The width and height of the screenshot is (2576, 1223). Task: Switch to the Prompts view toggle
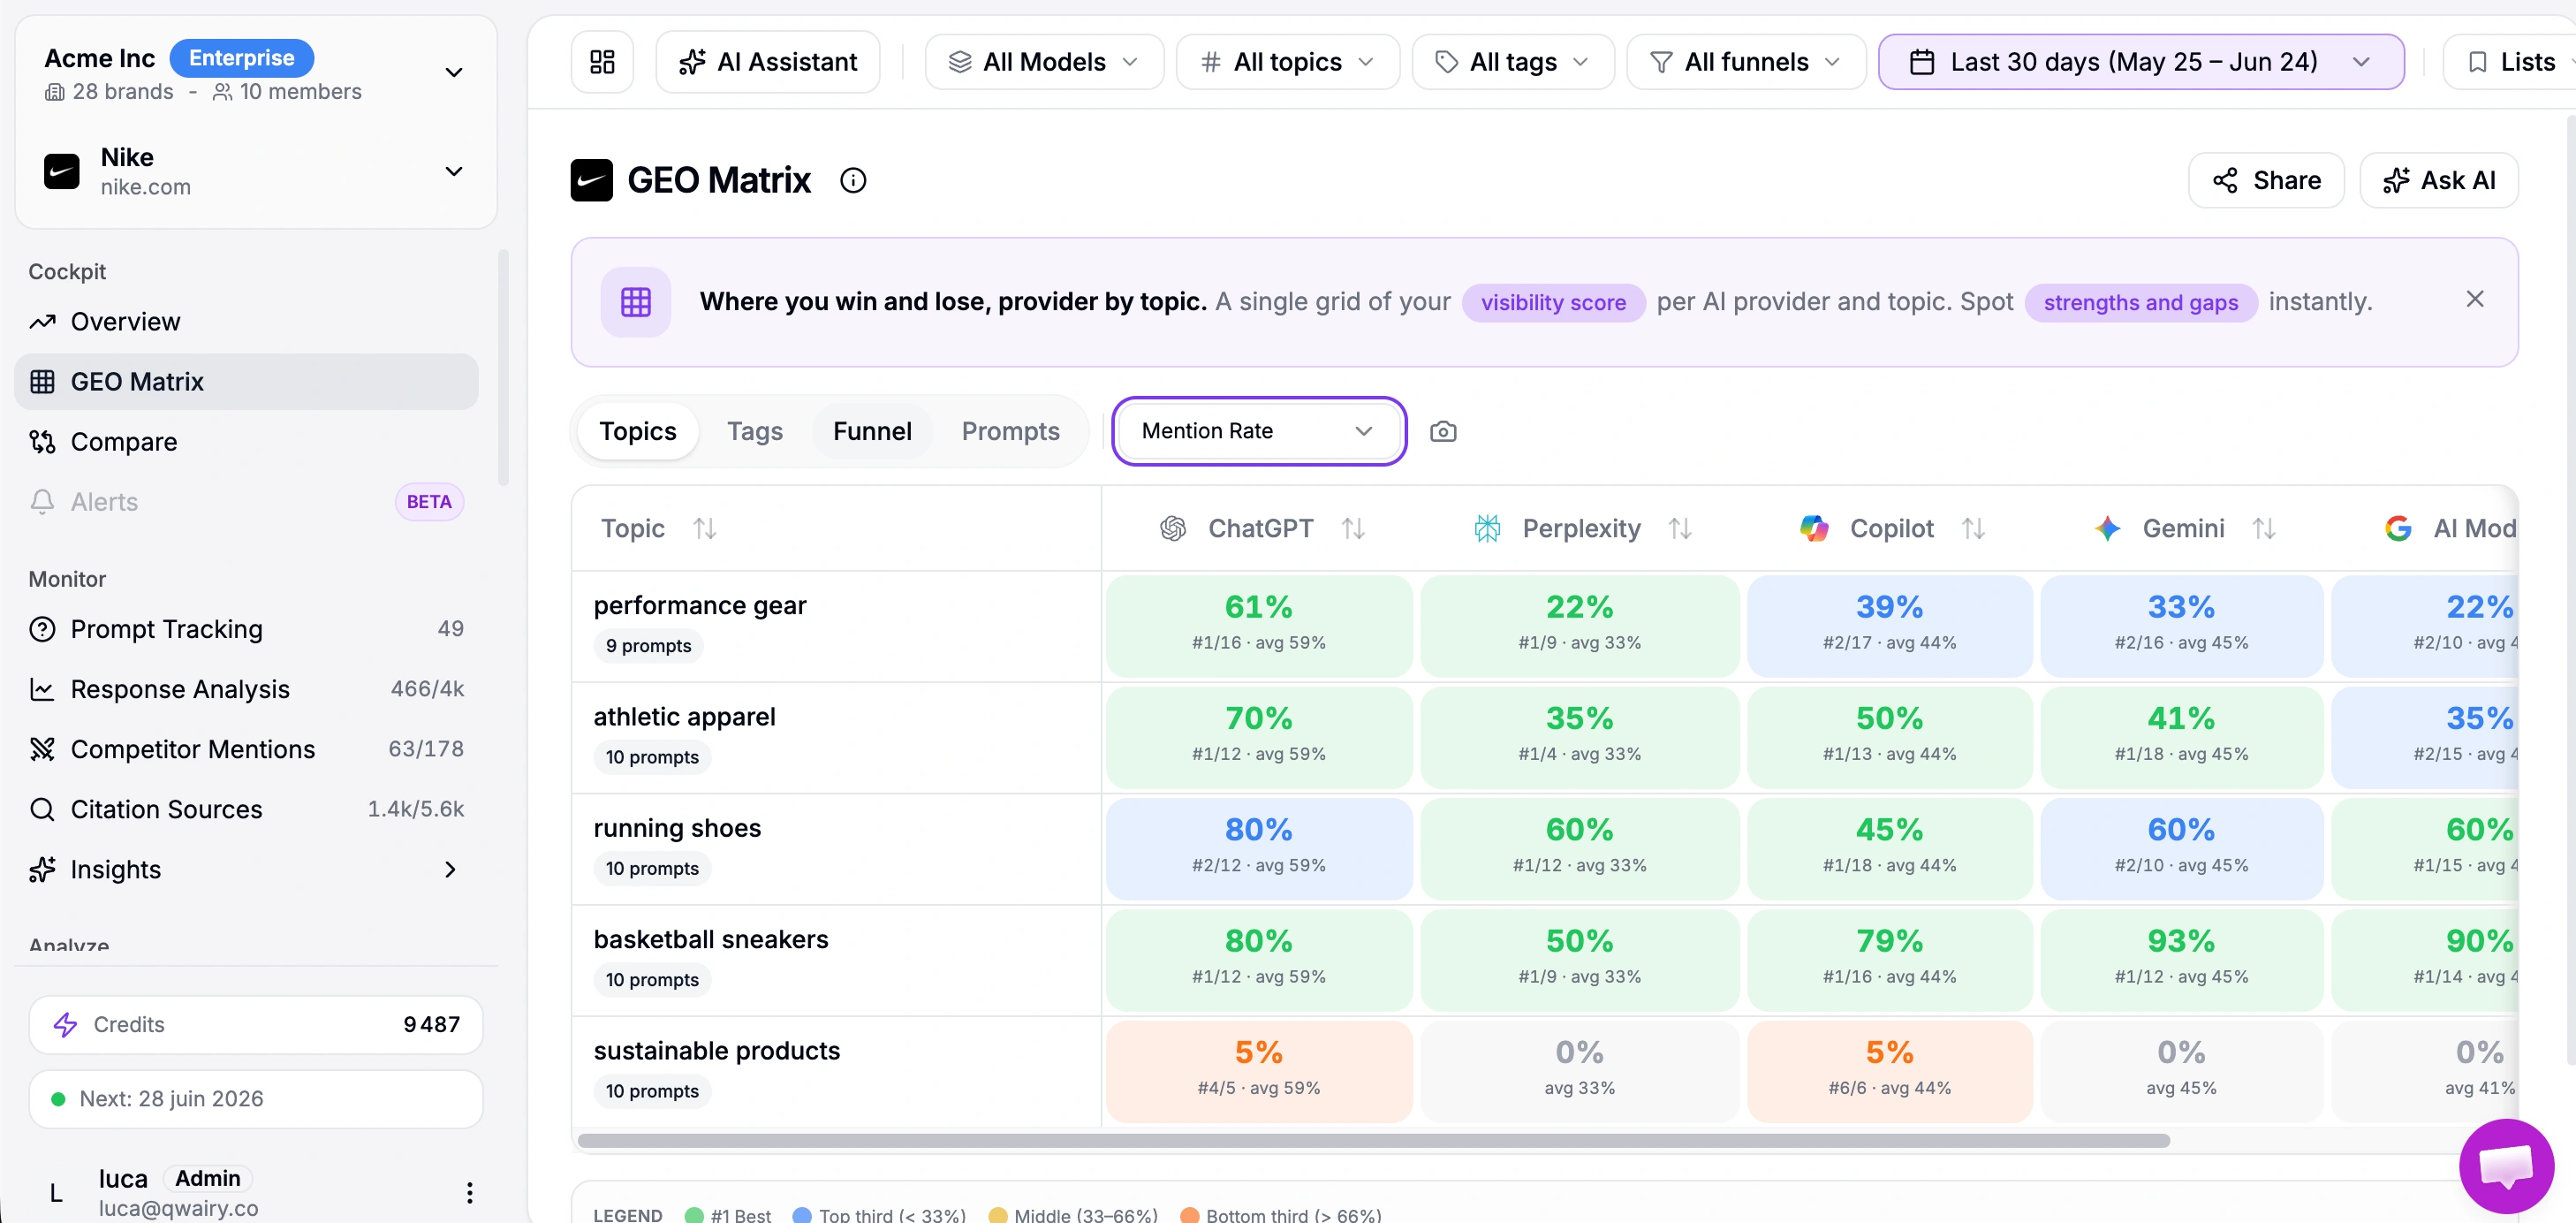1010,431
